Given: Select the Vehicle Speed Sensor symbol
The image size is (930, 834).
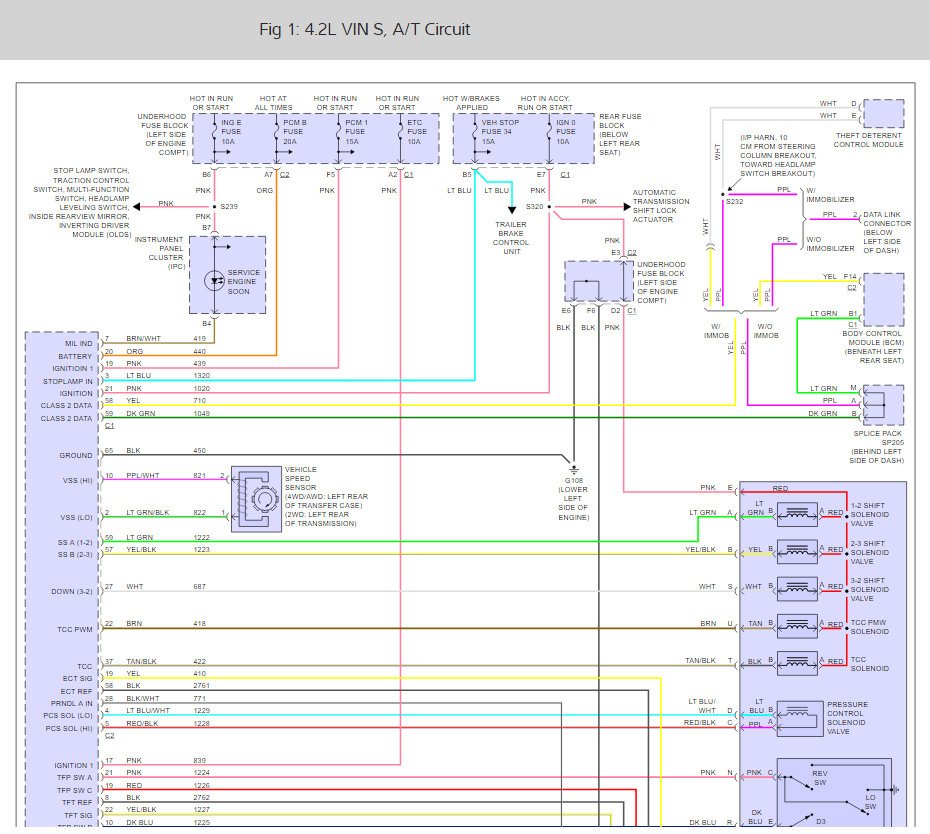Looking at the screenshot, I should point(256,499).
